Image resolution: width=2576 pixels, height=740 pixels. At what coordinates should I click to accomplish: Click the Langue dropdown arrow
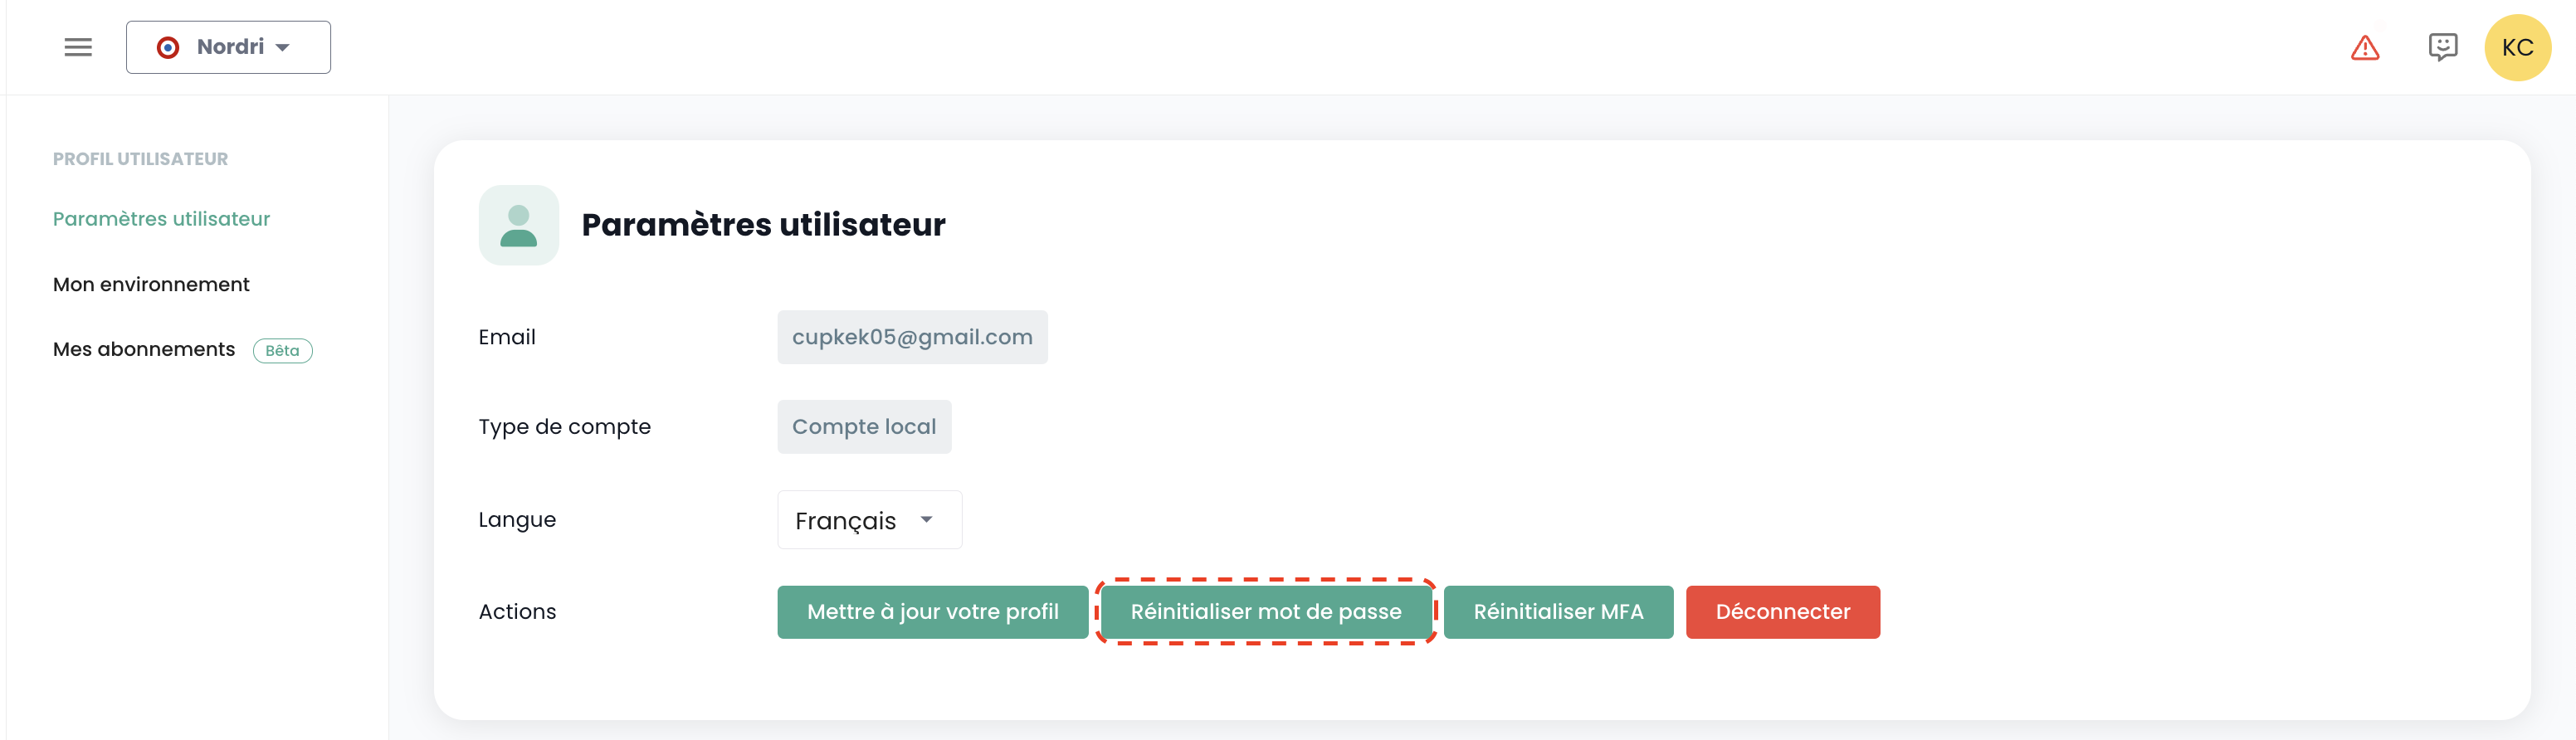(927, 520)
